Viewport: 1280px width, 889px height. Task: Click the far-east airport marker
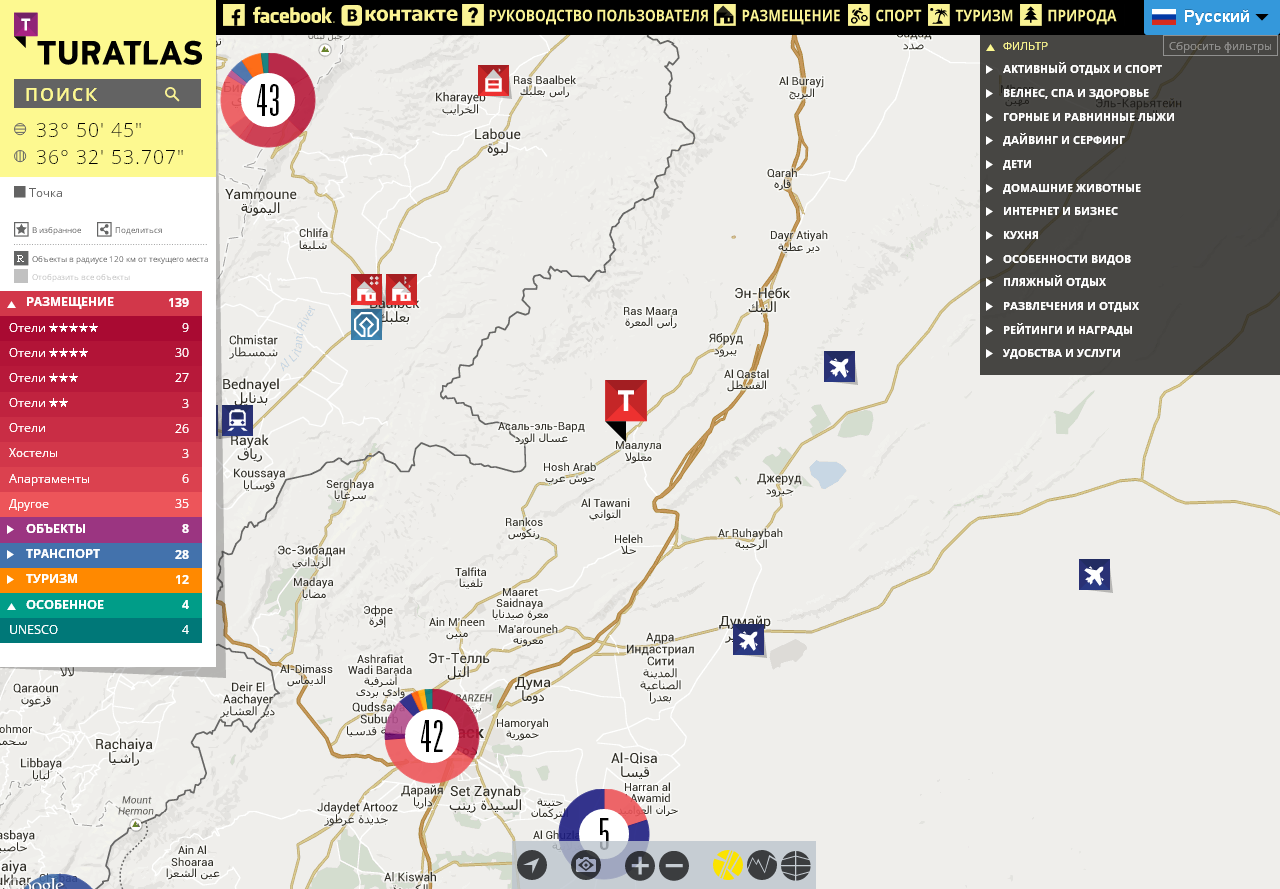pyautogui.click(x=1094, y=574)
